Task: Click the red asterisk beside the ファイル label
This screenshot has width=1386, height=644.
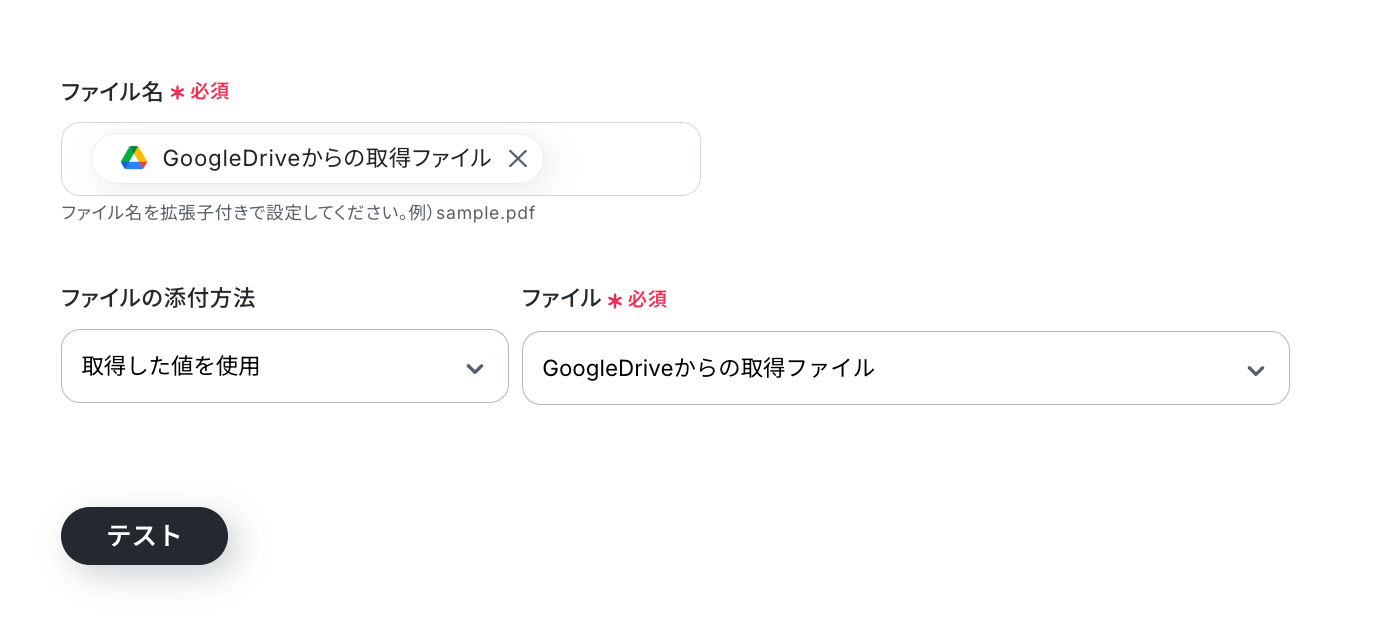Action: tap(615, 300)
